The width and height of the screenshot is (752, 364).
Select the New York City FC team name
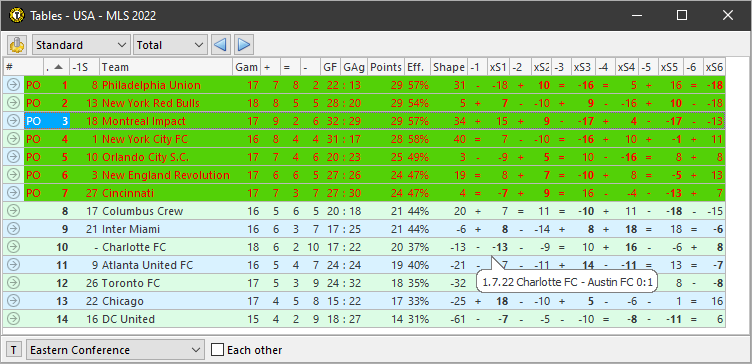click(x=145, y=139)
